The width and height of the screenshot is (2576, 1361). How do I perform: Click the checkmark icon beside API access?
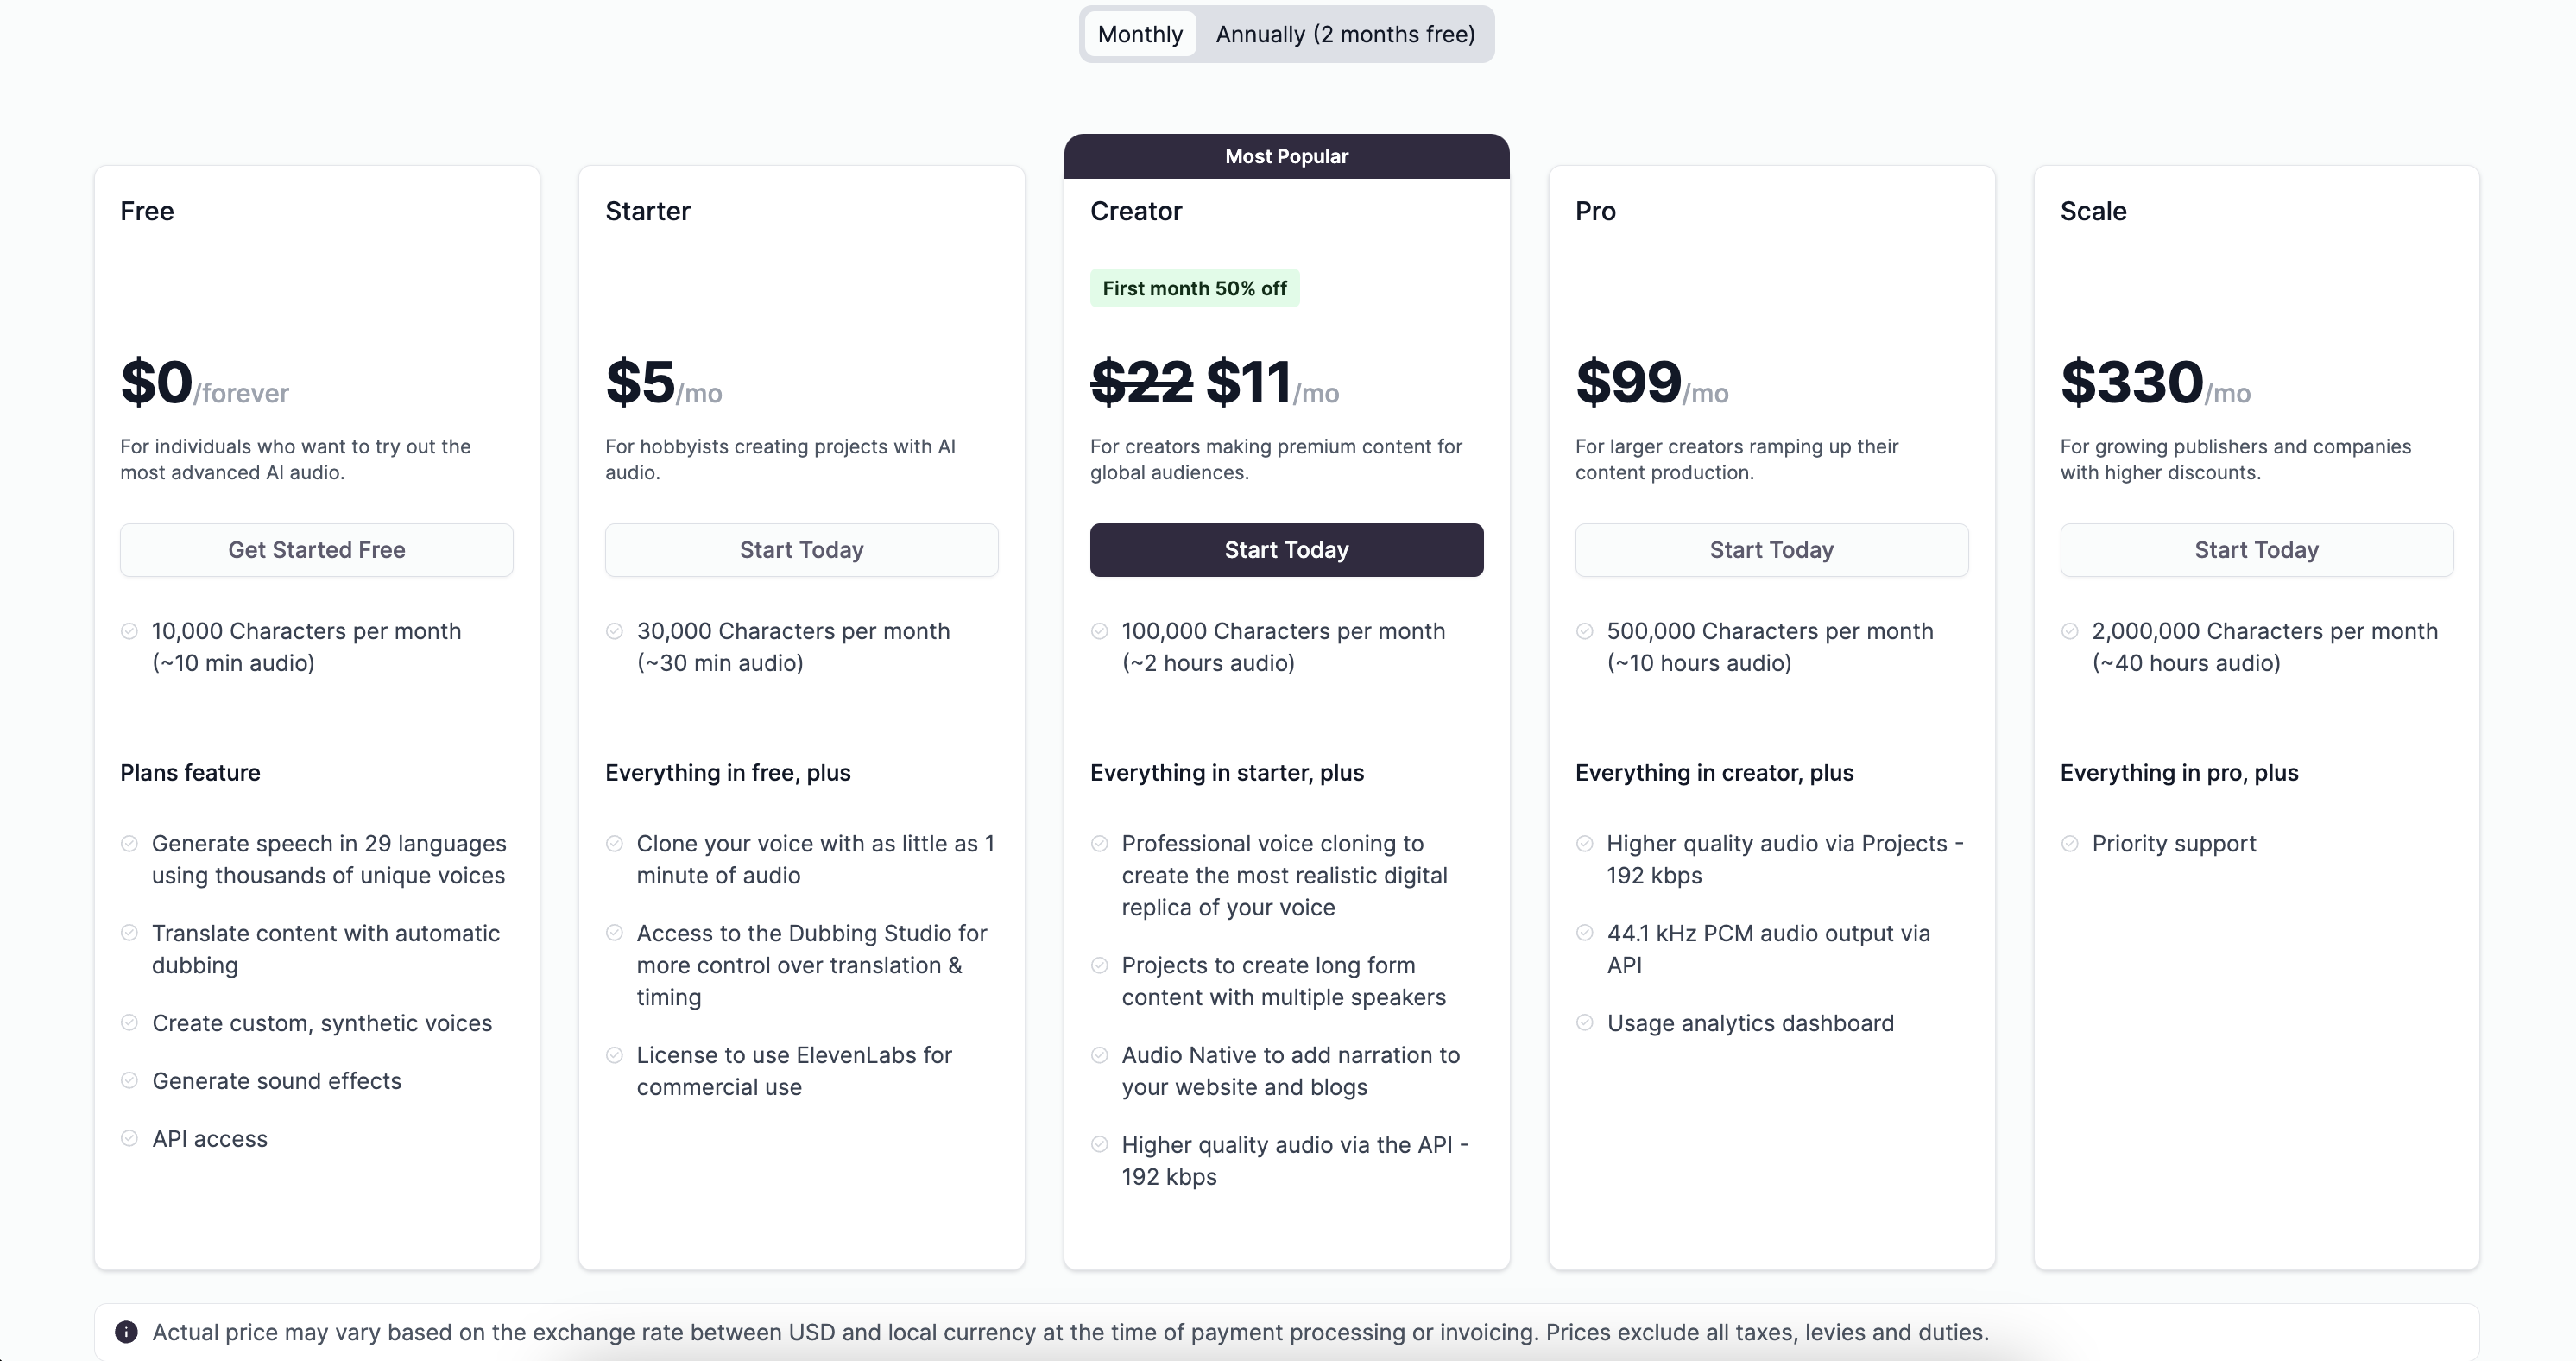130,1139
